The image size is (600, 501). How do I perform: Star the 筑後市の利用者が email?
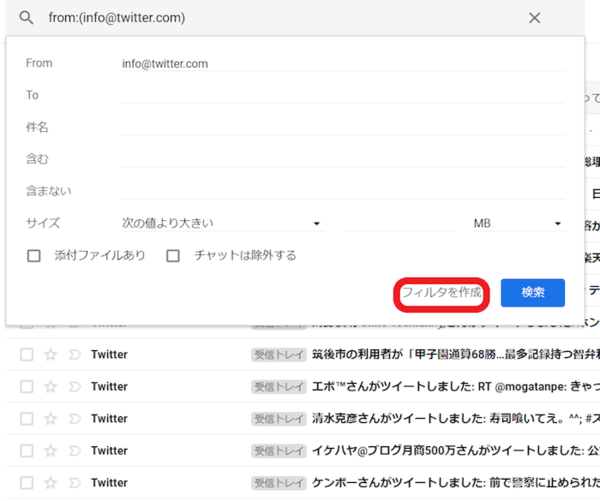(51, 355)
